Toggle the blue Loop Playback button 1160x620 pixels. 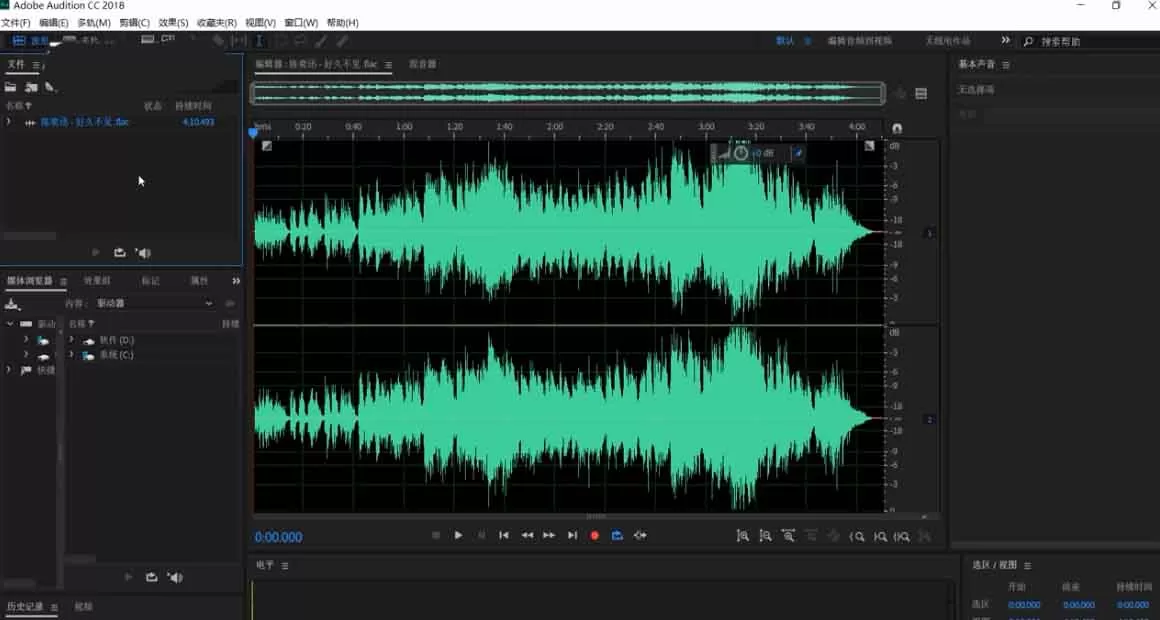(617, 535)
